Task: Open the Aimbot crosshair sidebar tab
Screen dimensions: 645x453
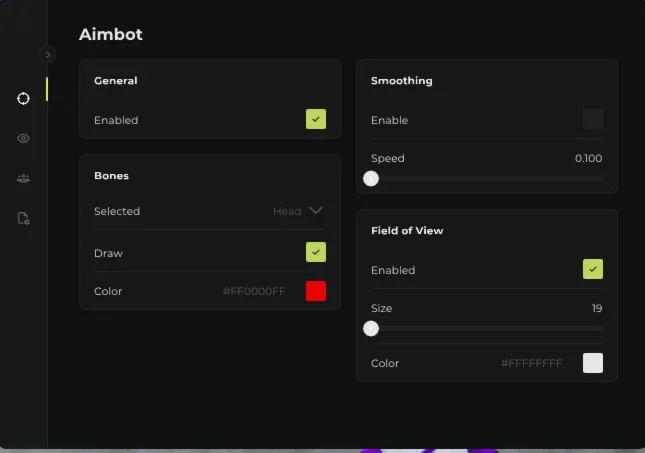Action: (23, 98)
